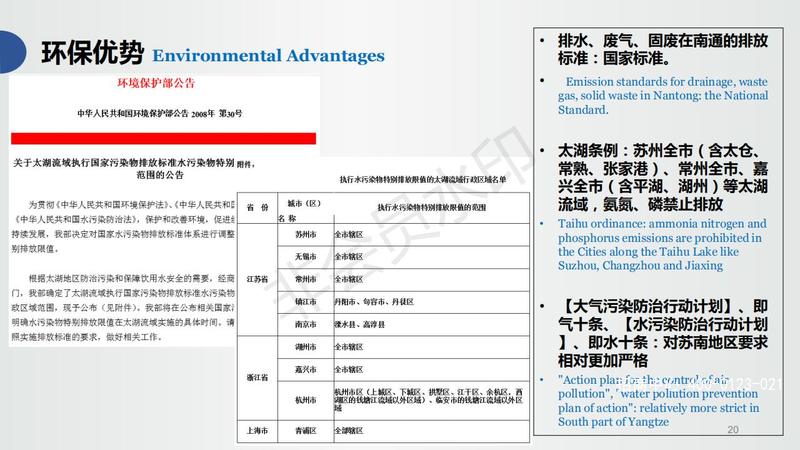This screenshot has width=800, height=450.
Task: Select the '湖州市' table cell
Action: [x=306, y=347]
